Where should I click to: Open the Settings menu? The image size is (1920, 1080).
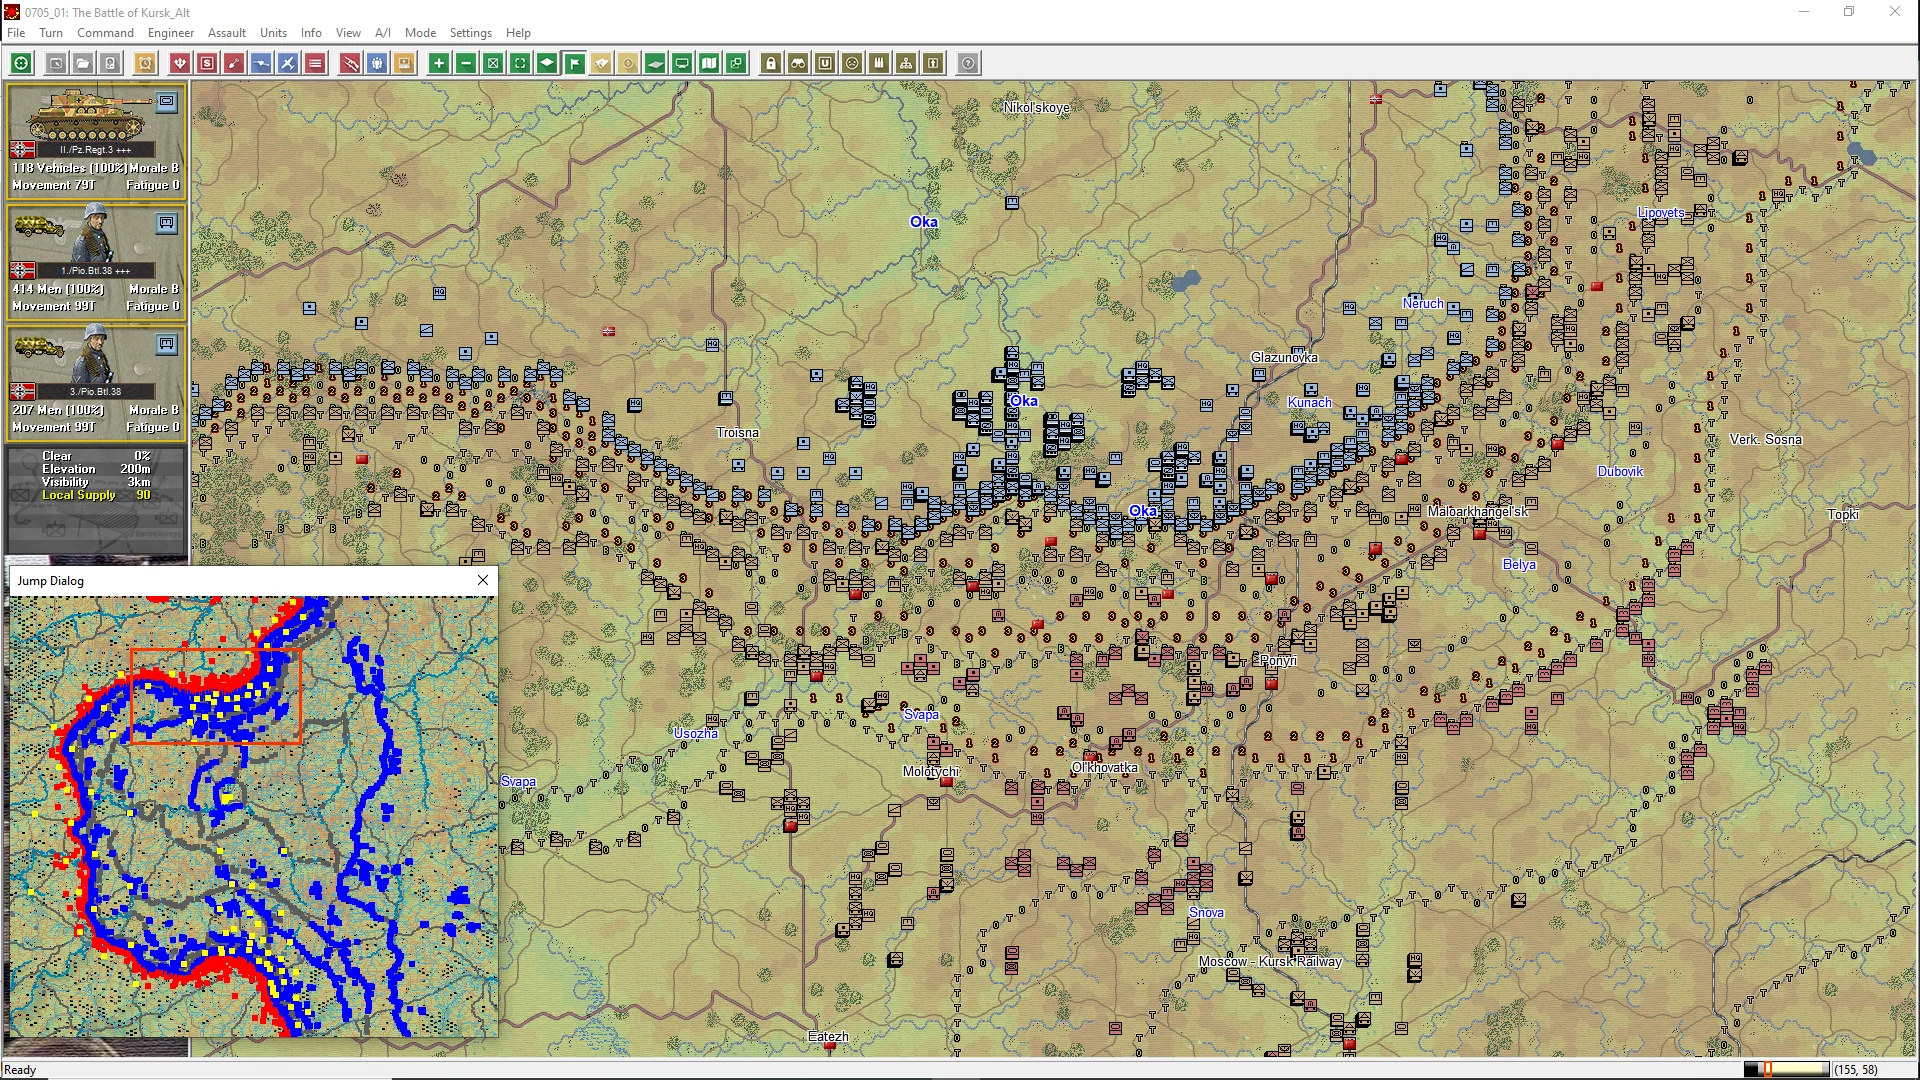point(470,32)
